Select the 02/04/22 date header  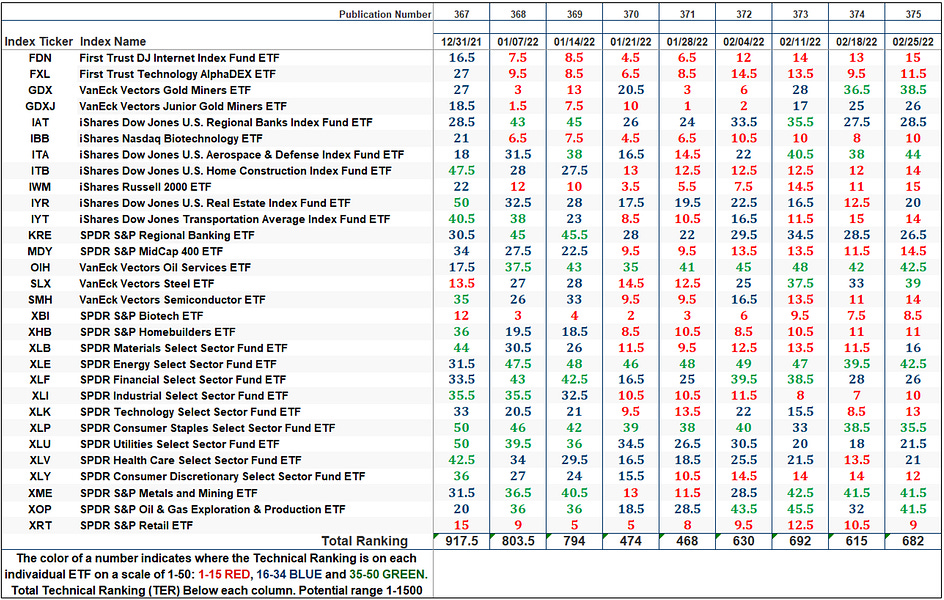pyautogui.click(x=744, y=42)
